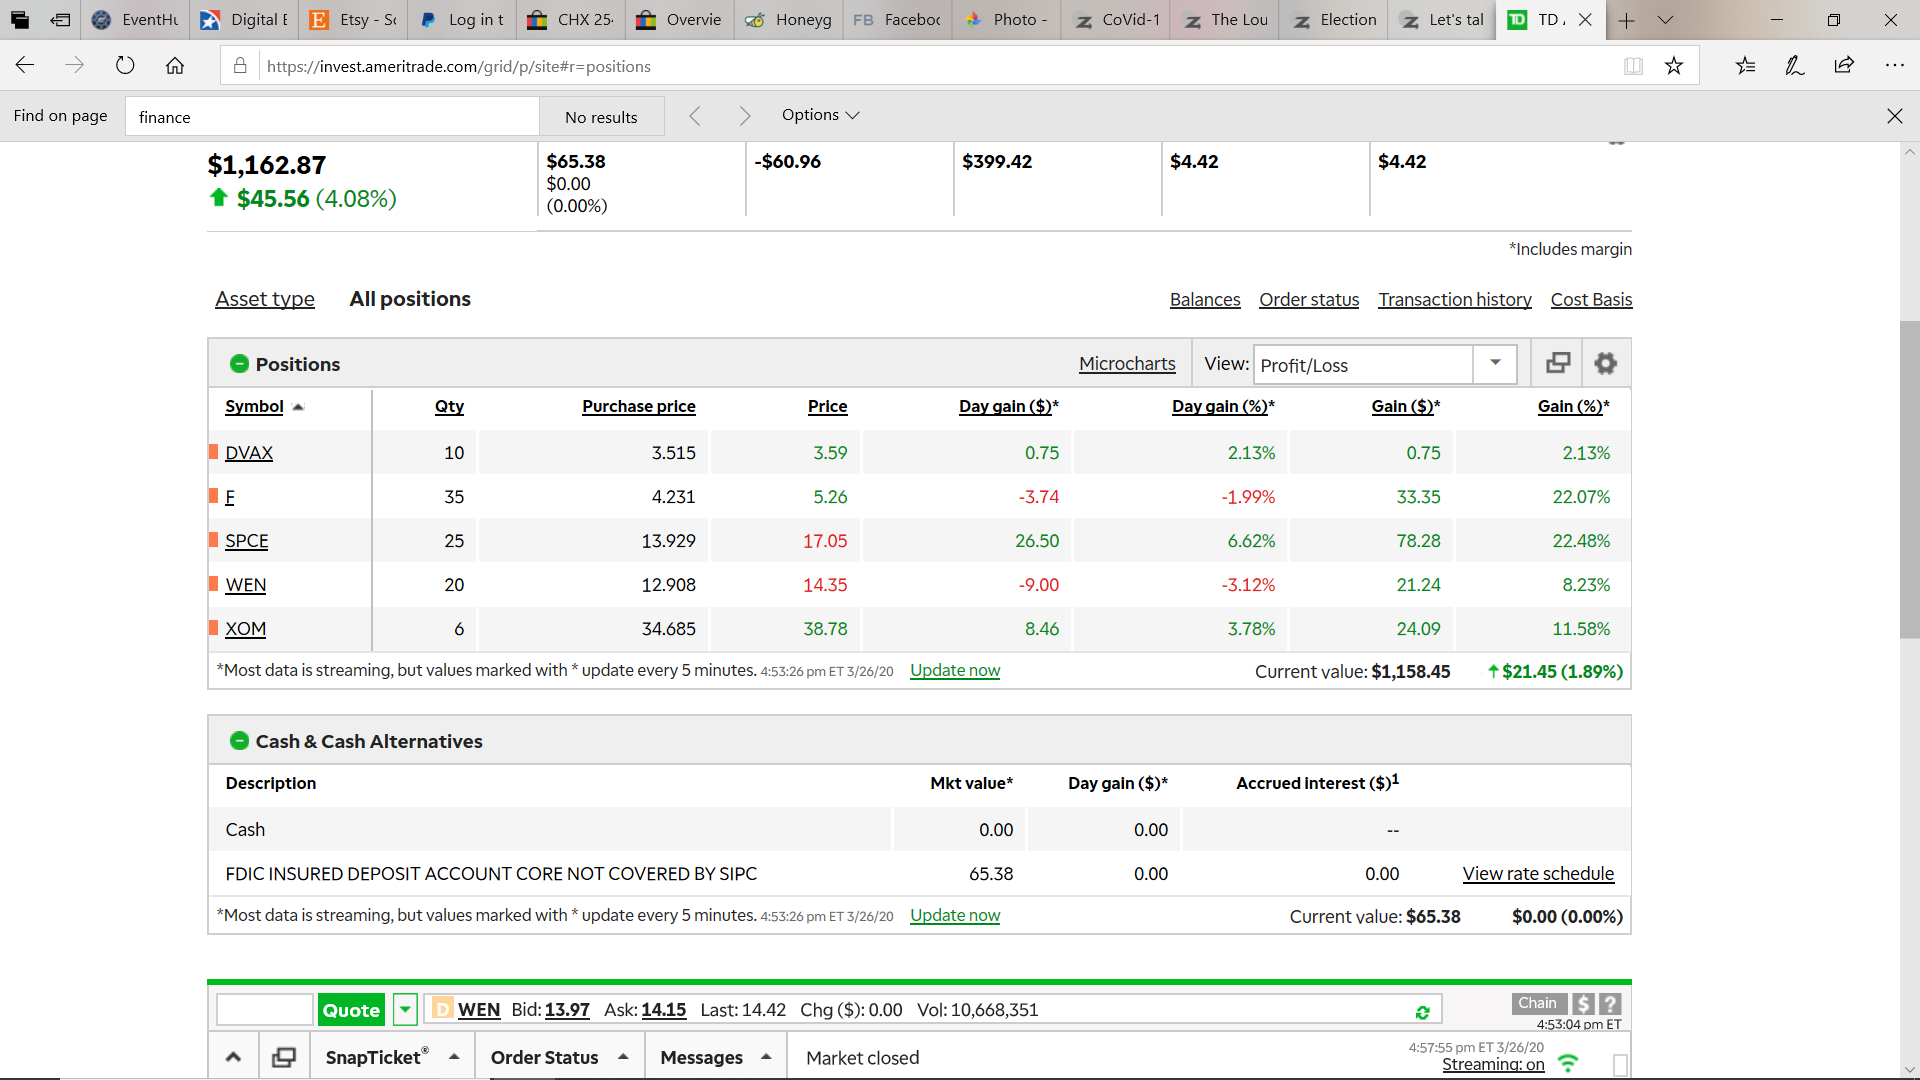Click the address bar URL

pos(459,66)
